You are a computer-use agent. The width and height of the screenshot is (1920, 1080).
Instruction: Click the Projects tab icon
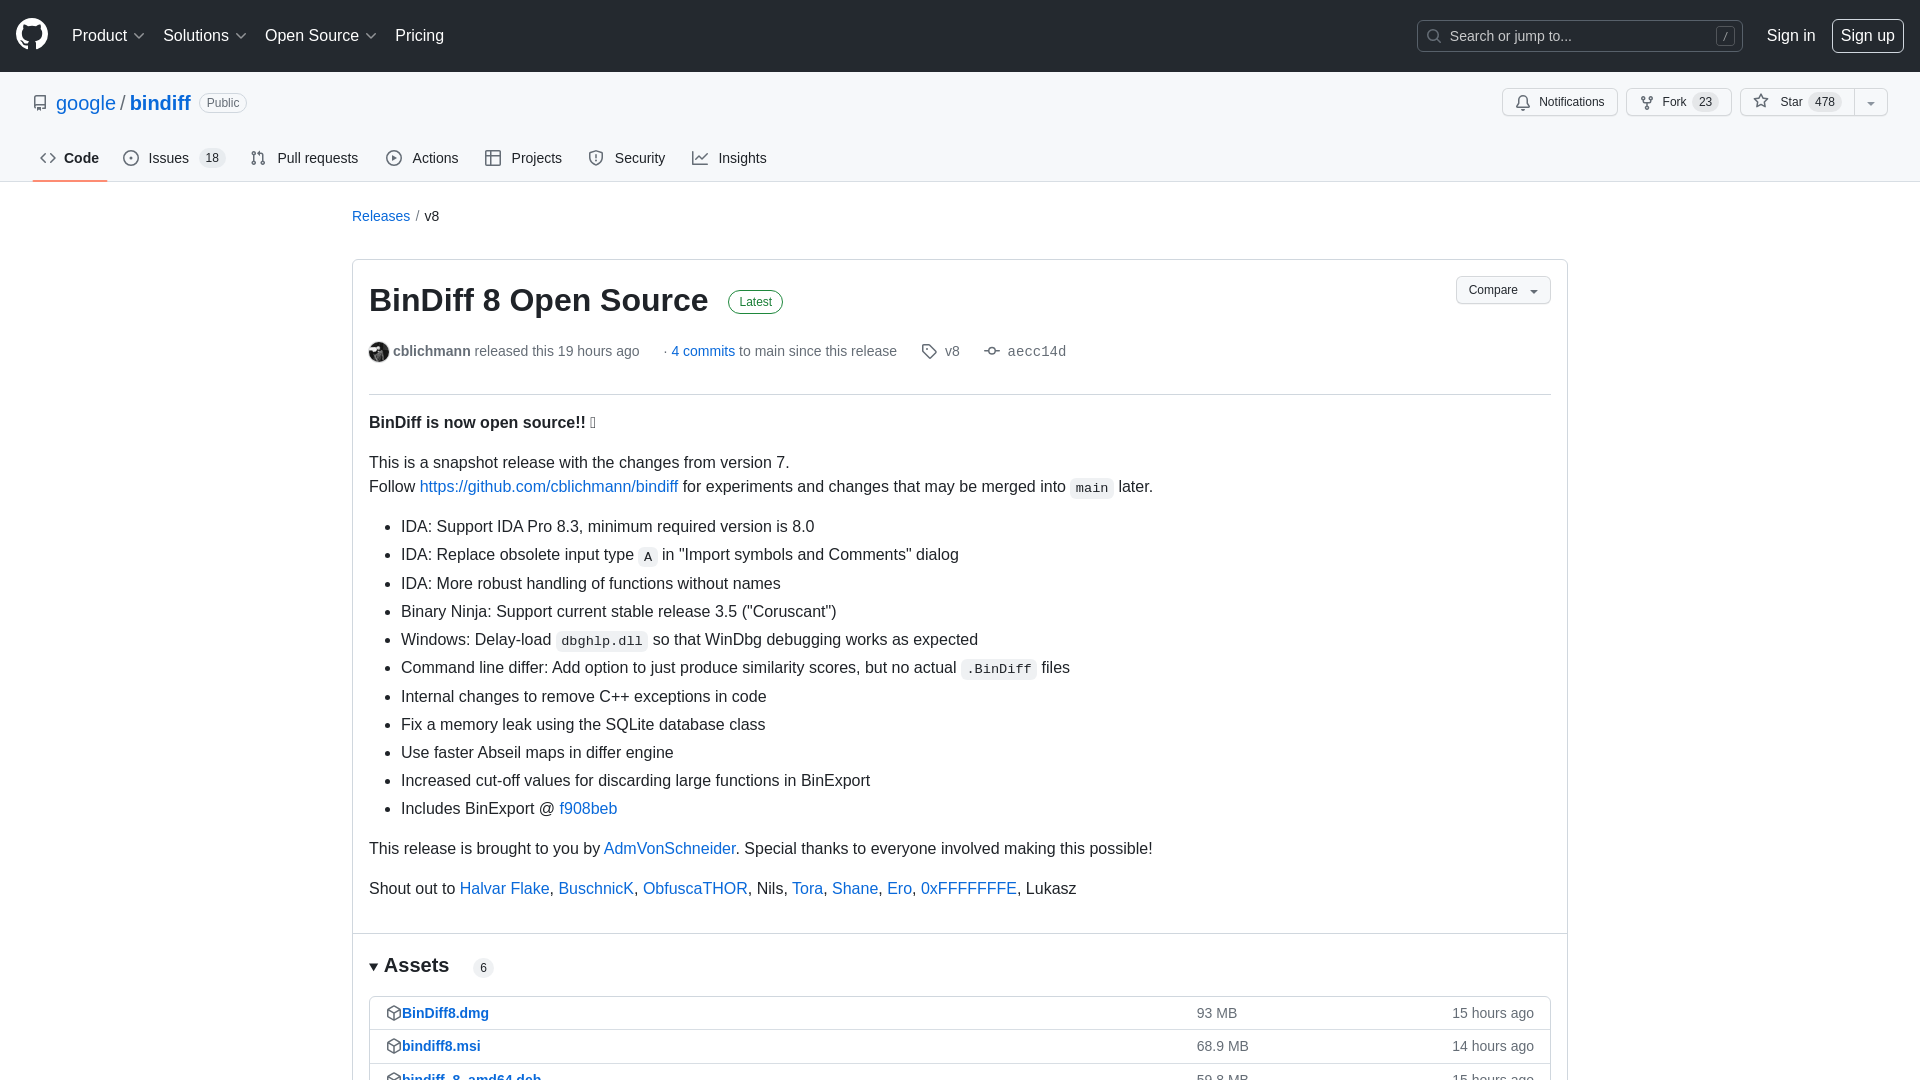[x=493, y=158]
